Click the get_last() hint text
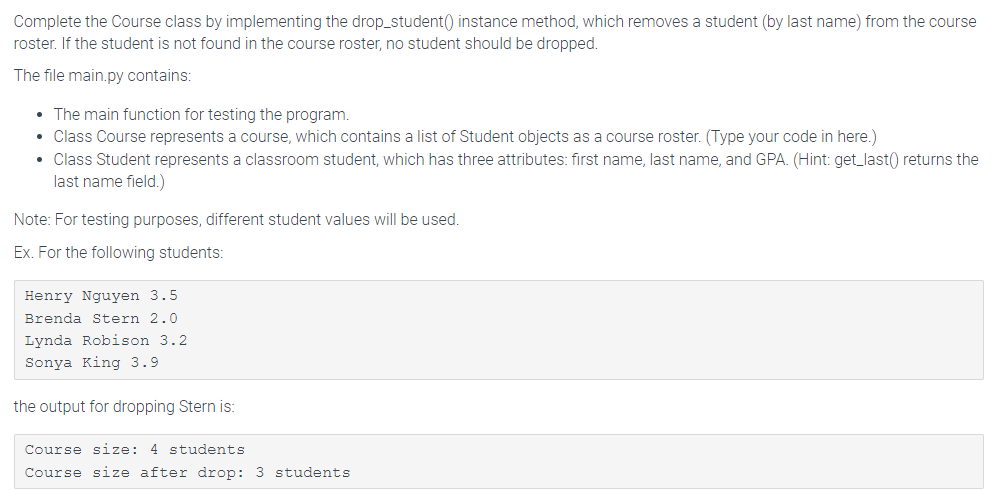The height and width of the screenshot is (491, 995). pyautogui.click(x=886, y=159)
